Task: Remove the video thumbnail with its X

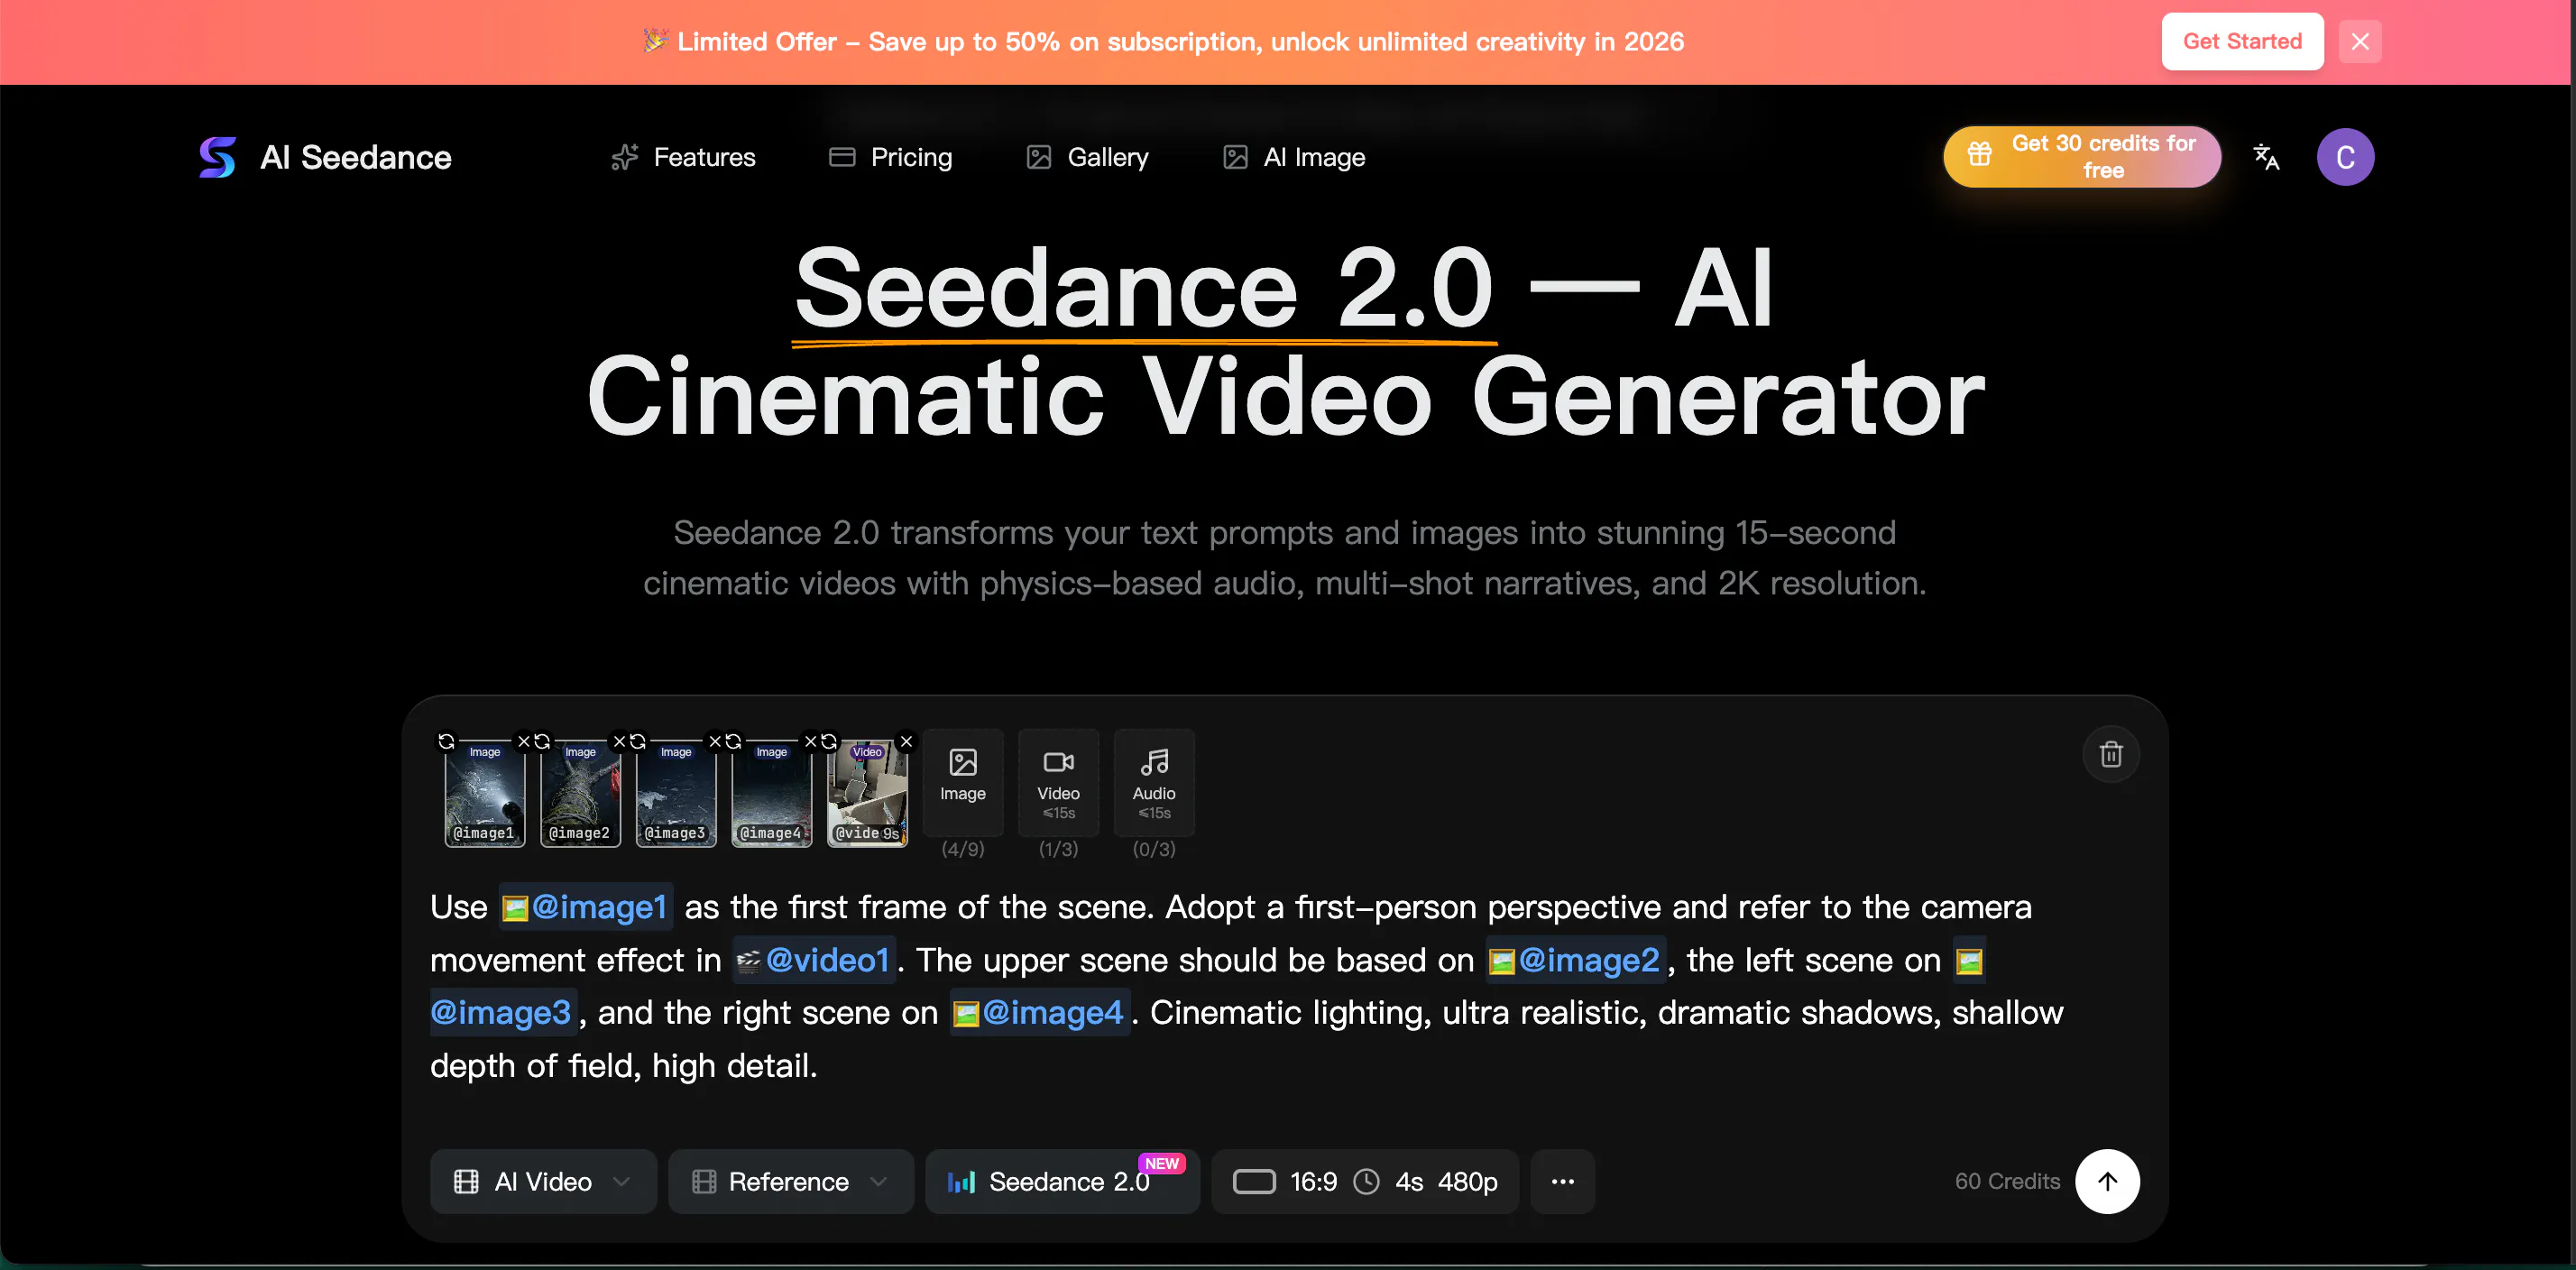Action: [906, 741]
